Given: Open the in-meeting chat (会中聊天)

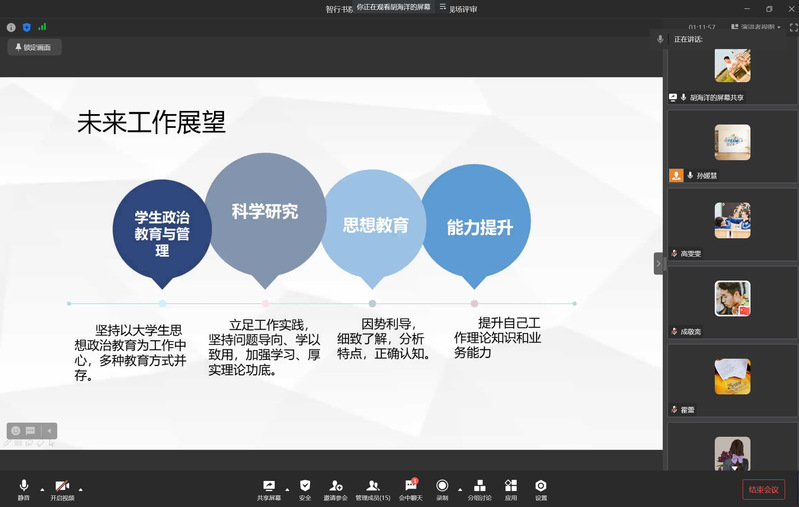Looking at the screenshot, I should [x=410, y=486].
